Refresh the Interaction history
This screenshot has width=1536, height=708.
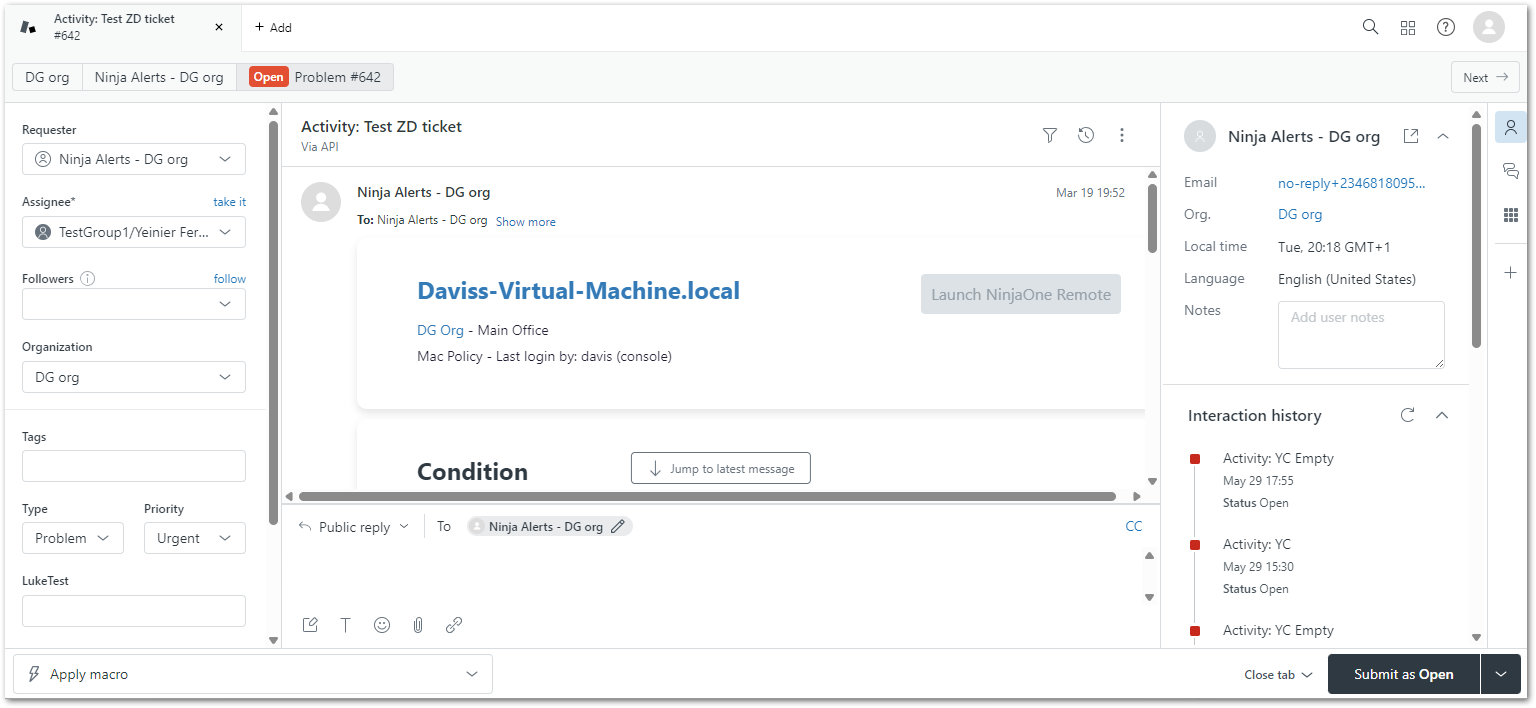pos(1407,415)
